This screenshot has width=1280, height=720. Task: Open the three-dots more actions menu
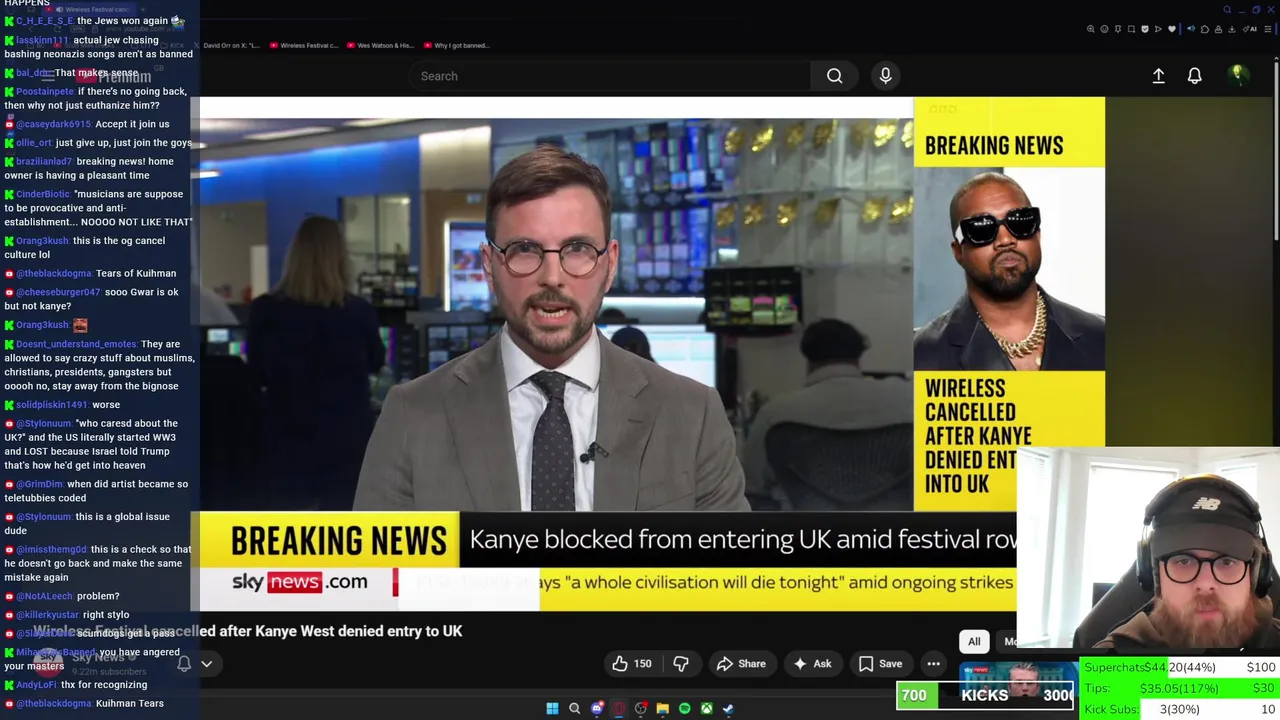pos(933,664)
